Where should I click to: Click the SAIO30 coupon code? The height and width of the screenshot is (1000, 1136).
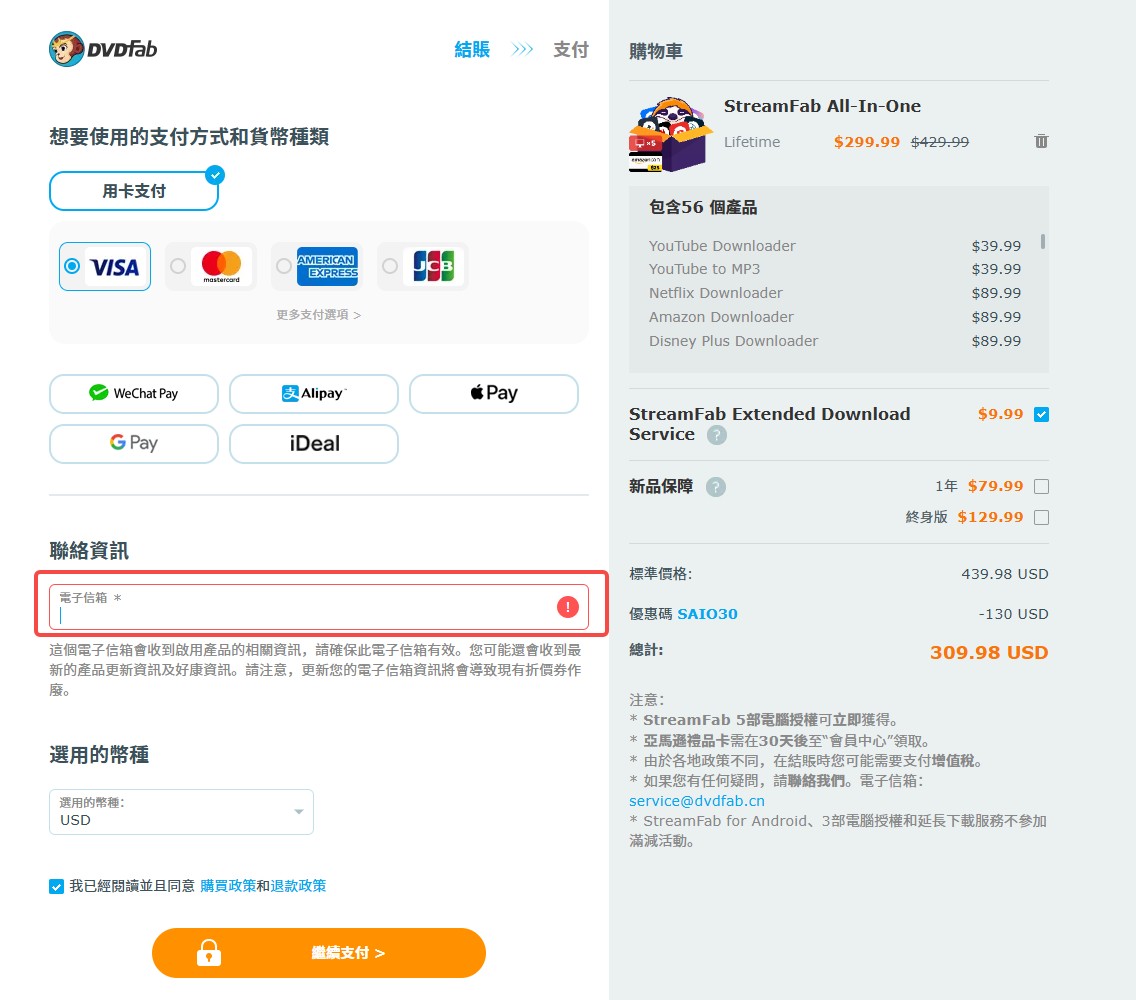(707, 614)
